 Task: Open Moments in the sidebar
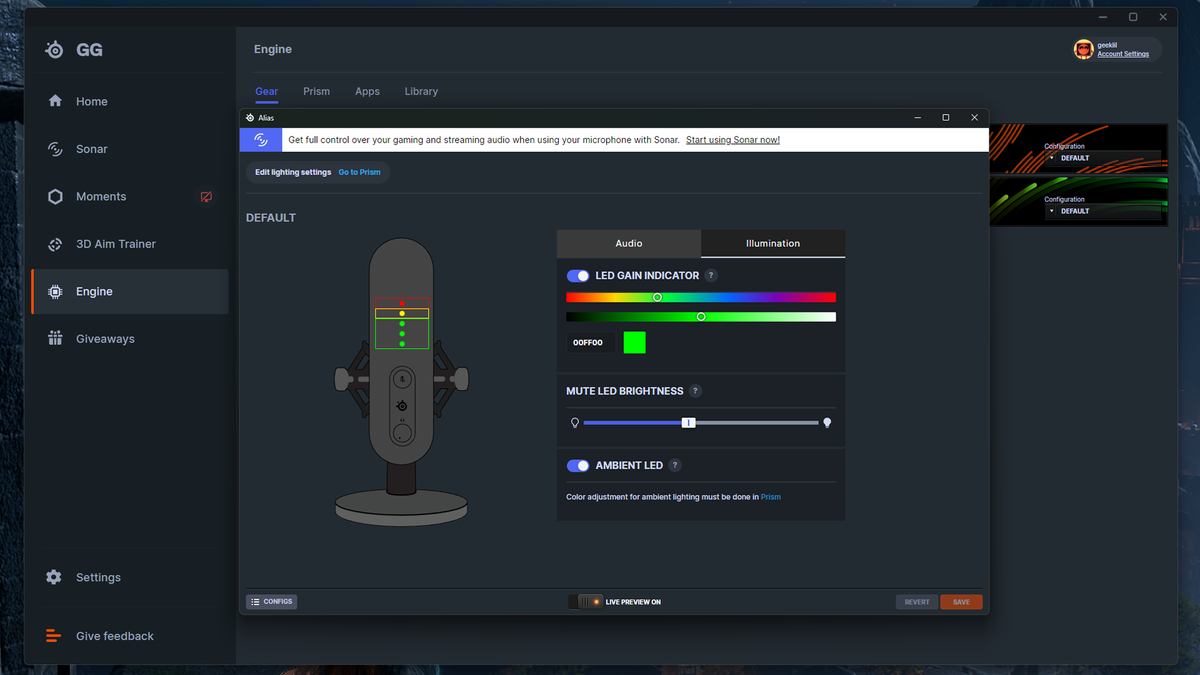click(130, 197)
